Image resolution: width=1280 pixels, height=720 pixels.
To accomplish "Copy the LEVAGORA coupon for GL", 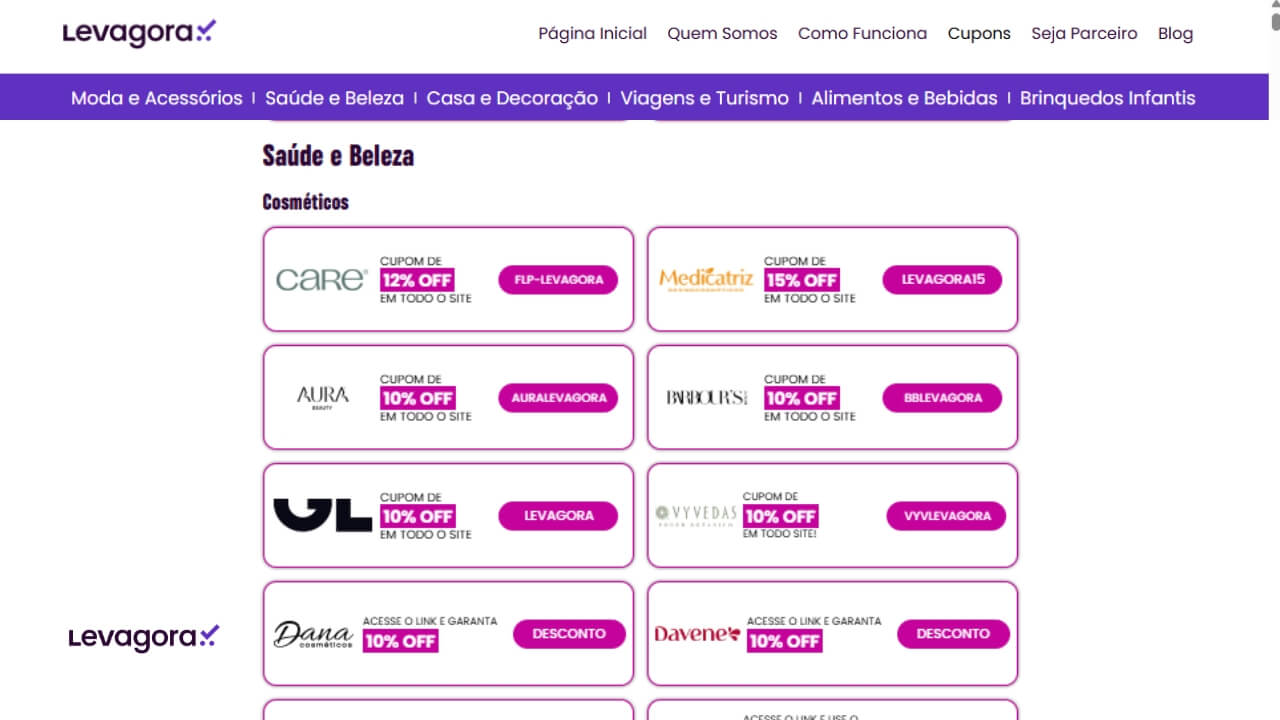I will [x=558, y=516].
